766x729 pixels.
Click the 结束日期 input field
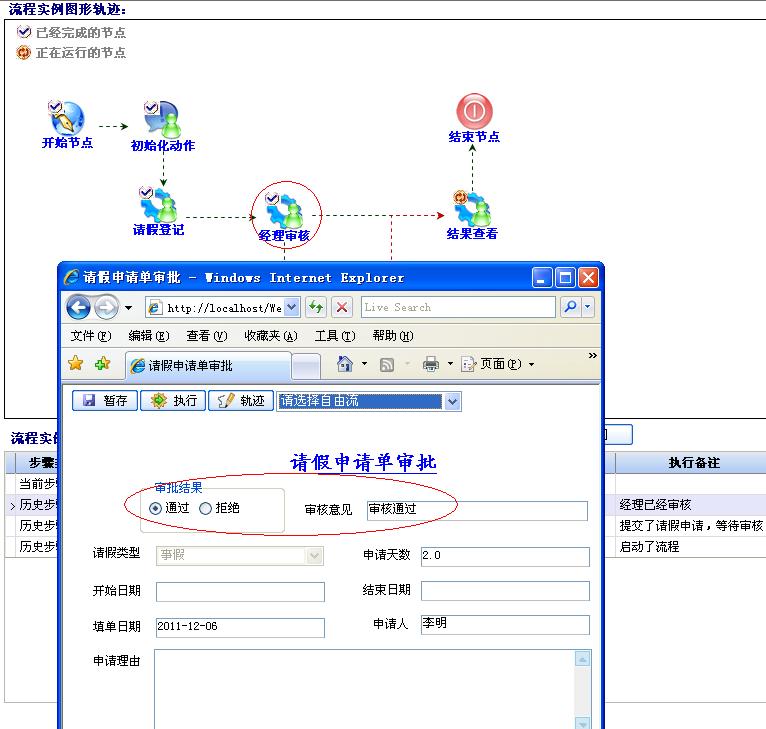(x=505, y=591)
